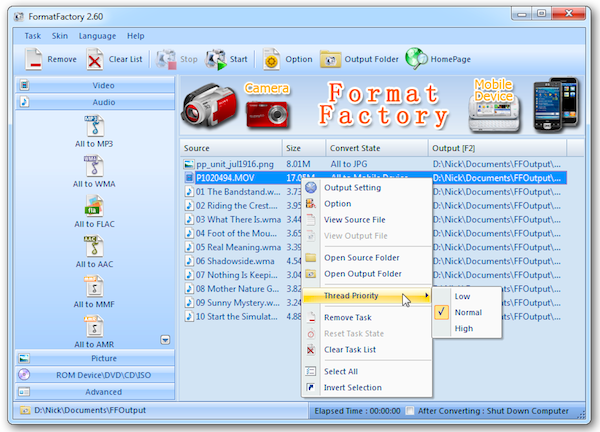600x432 pixels.
Task: Expand the Video category panel
Action: 95,85
